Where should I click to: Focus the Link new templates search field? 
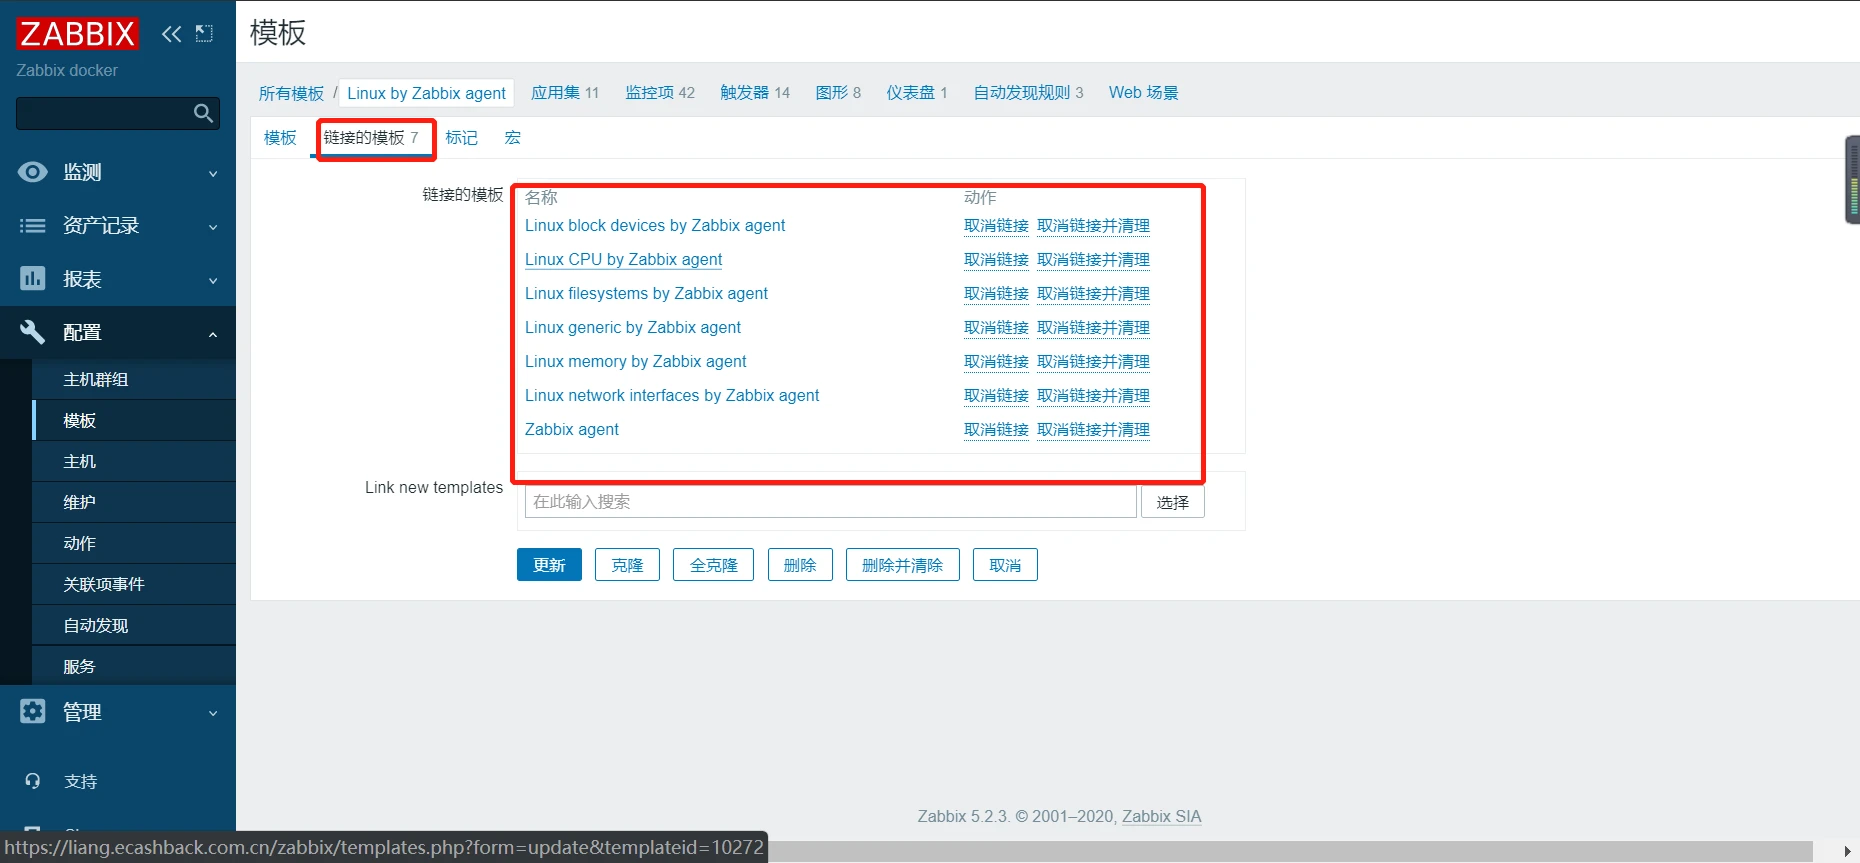pyautogui.click(x=831, y=502)
